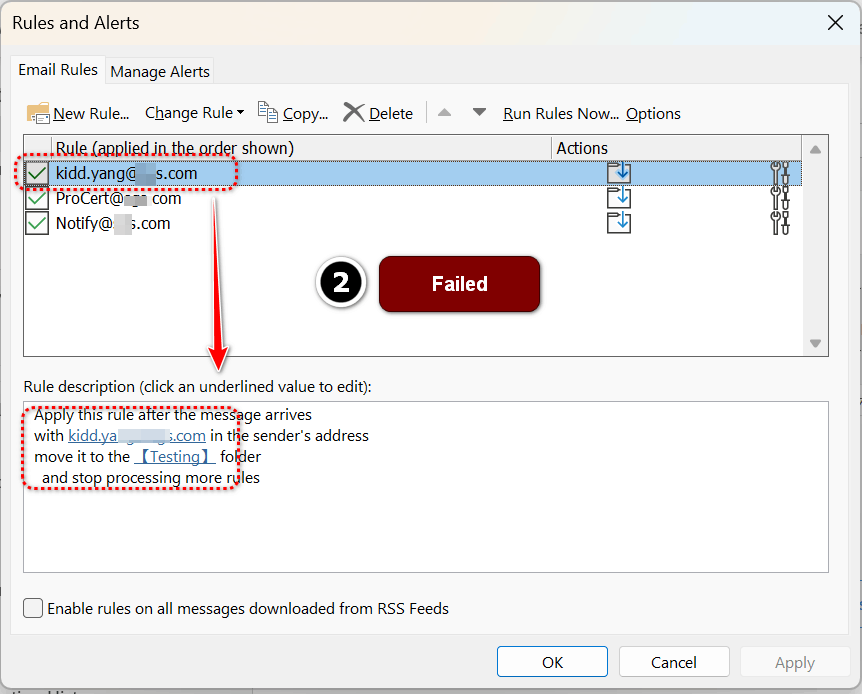Click the New Rule folder icon

tap(38, 113)
